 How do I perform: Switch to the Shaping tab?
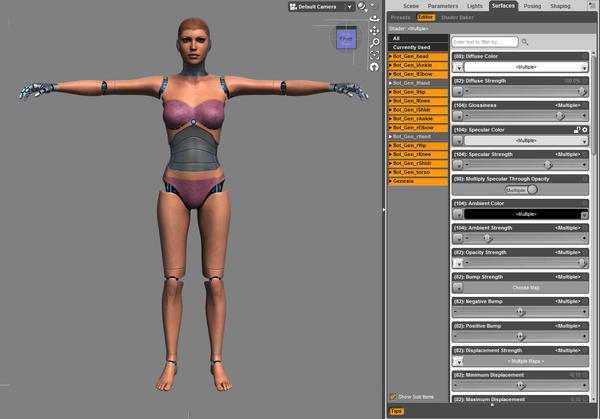click(560, 6)
